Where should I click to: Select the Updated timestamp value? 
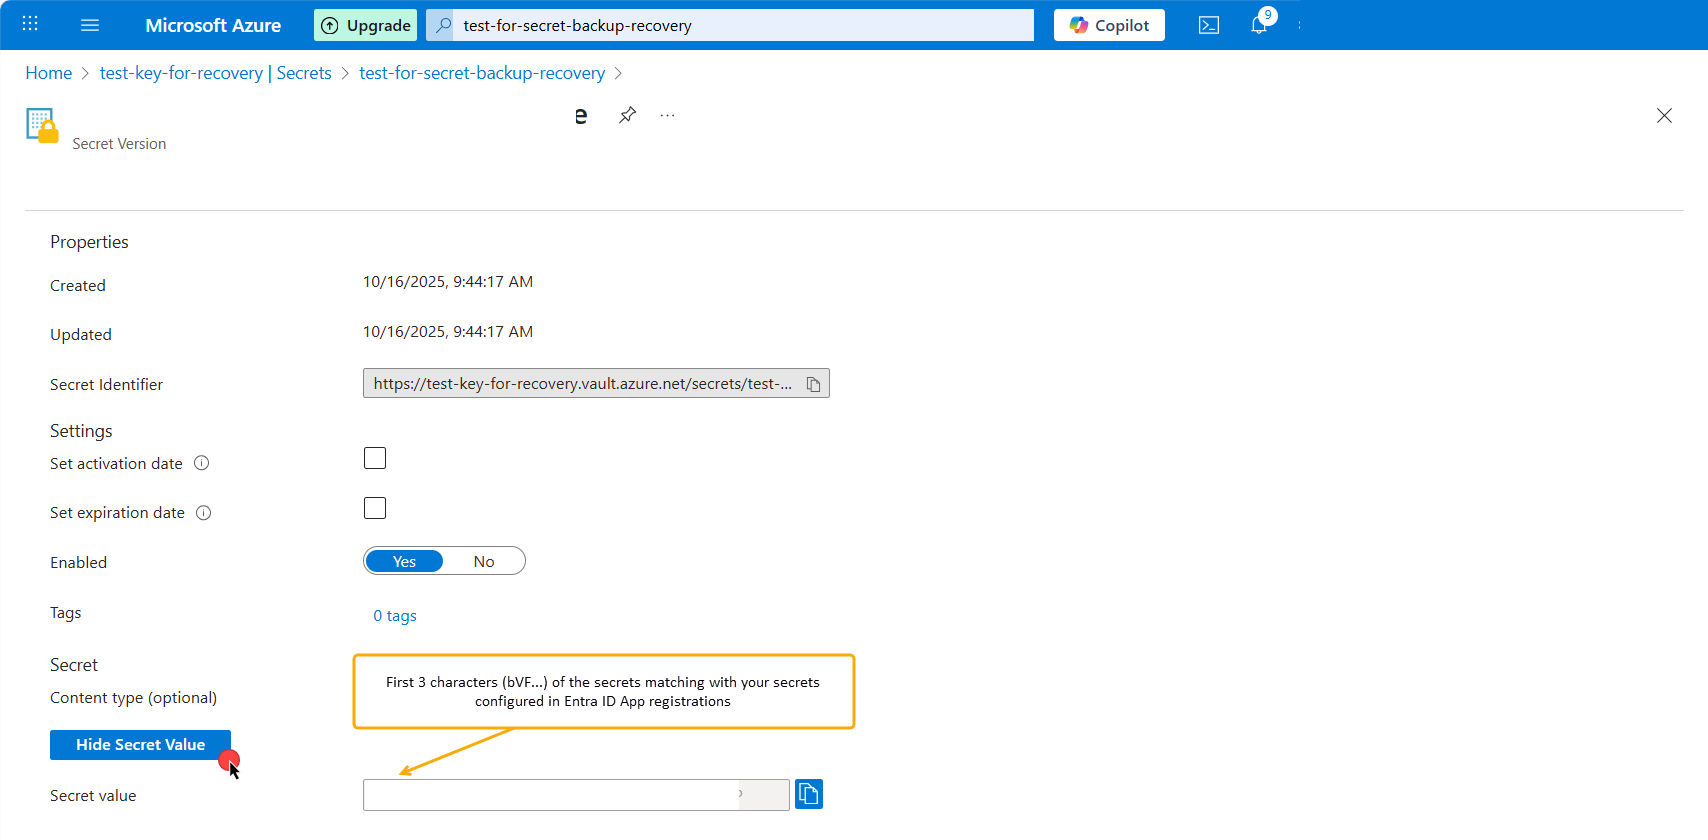click(448, 332)
